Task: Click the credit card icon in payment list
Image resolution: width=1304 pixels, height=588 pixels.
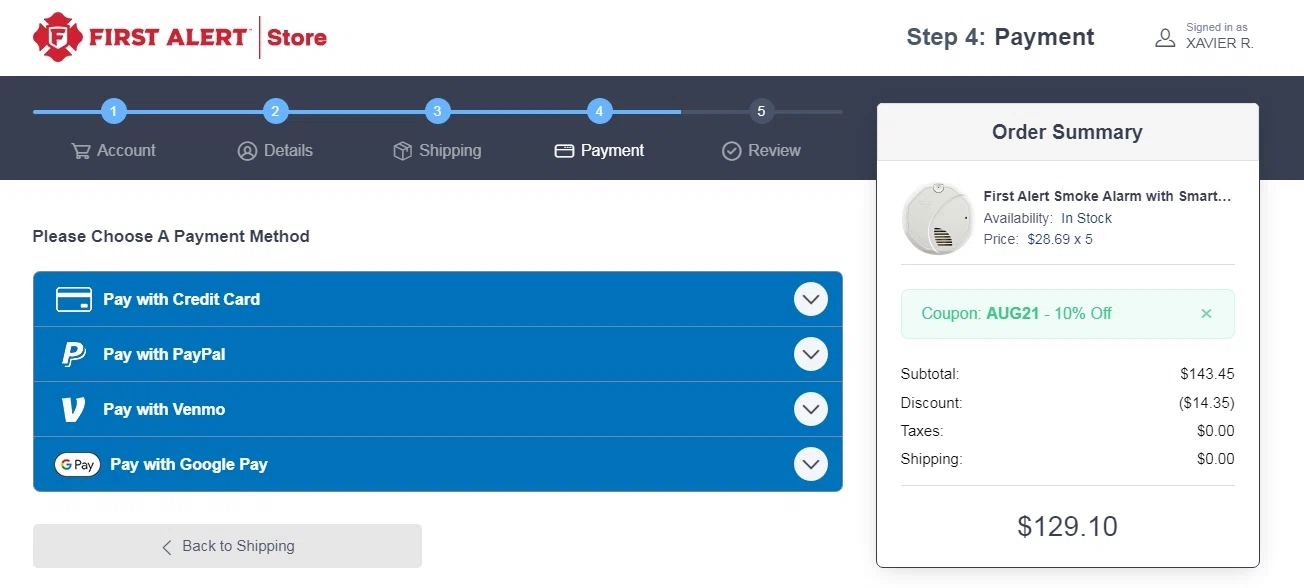Action: (x=74, y=299)
